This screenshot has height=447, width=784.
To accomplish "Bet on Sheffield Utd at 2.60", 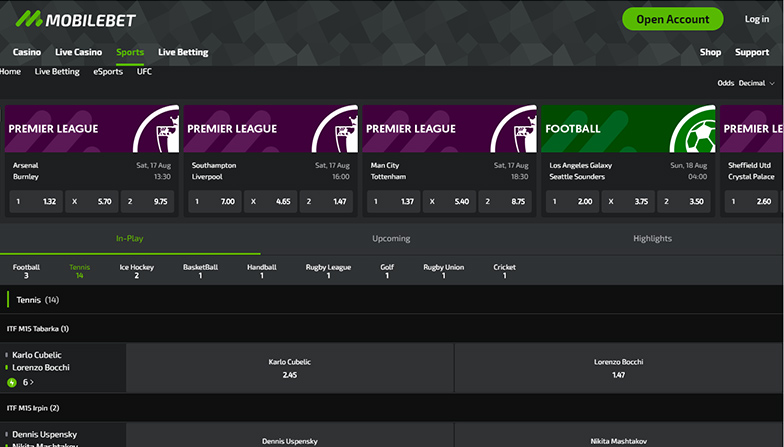I will click(x=752, y=202).
